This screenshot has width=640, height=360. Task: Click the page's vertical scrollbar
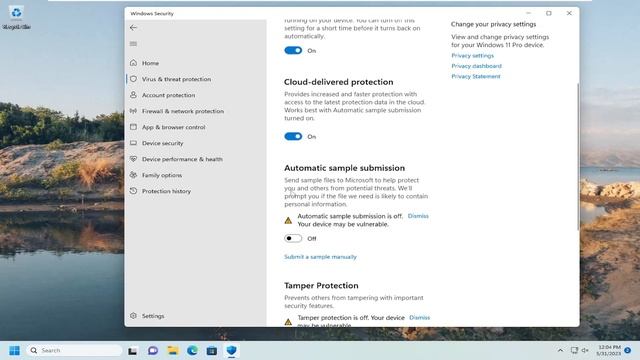pyautogui.click(x=578, y=156)
